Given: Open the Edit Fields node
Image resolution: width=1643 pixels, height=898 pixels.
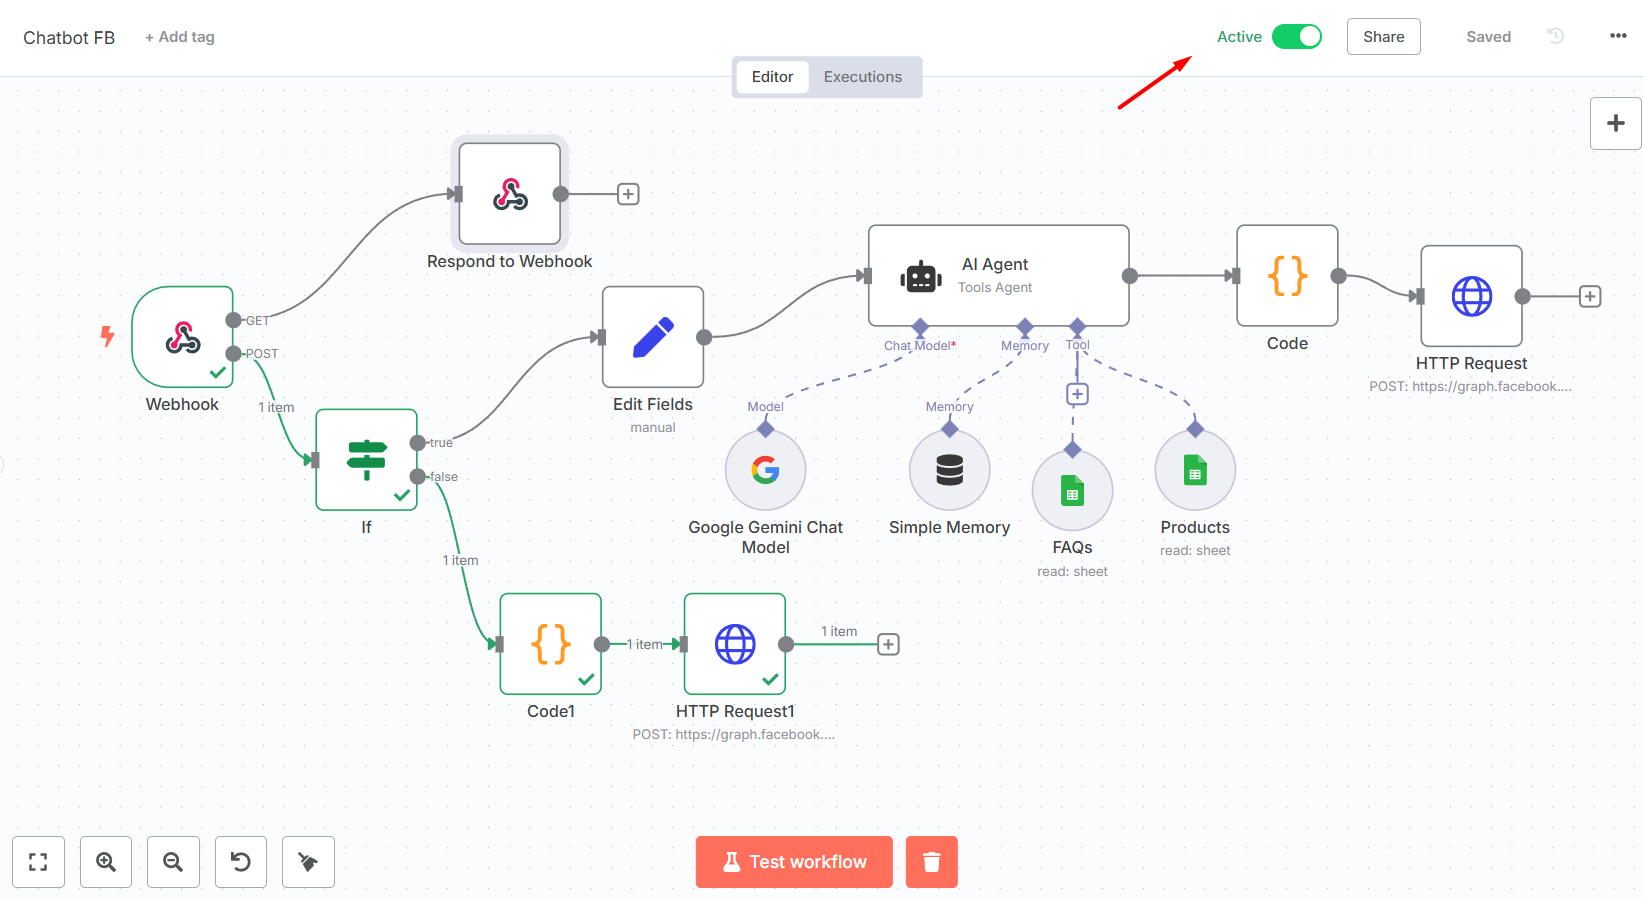Looking at the screenshot, I should point(653,337).
